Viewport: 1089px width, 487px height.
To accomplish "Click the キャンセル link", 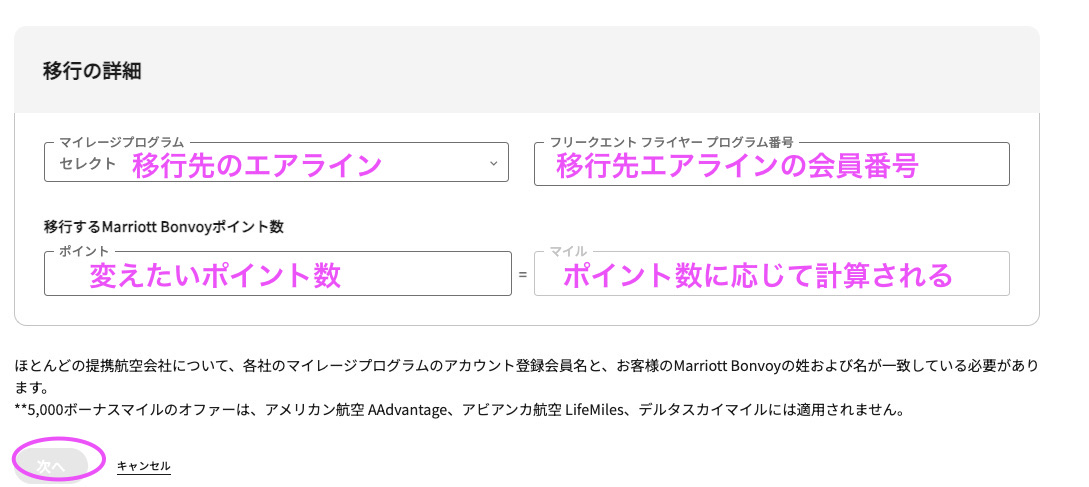I will click(143, 466).
